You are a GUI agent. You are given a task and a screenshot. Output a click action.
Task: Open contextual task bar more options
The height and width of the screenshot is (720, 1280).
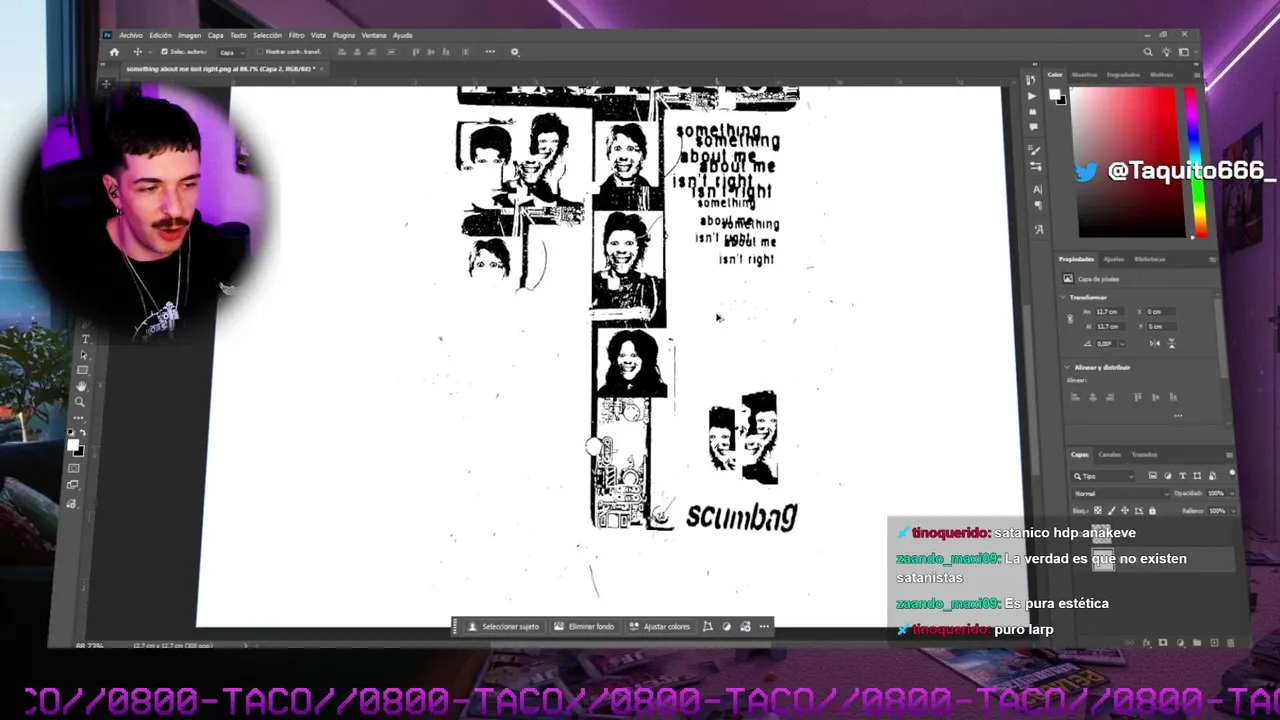tap(764, 627)
